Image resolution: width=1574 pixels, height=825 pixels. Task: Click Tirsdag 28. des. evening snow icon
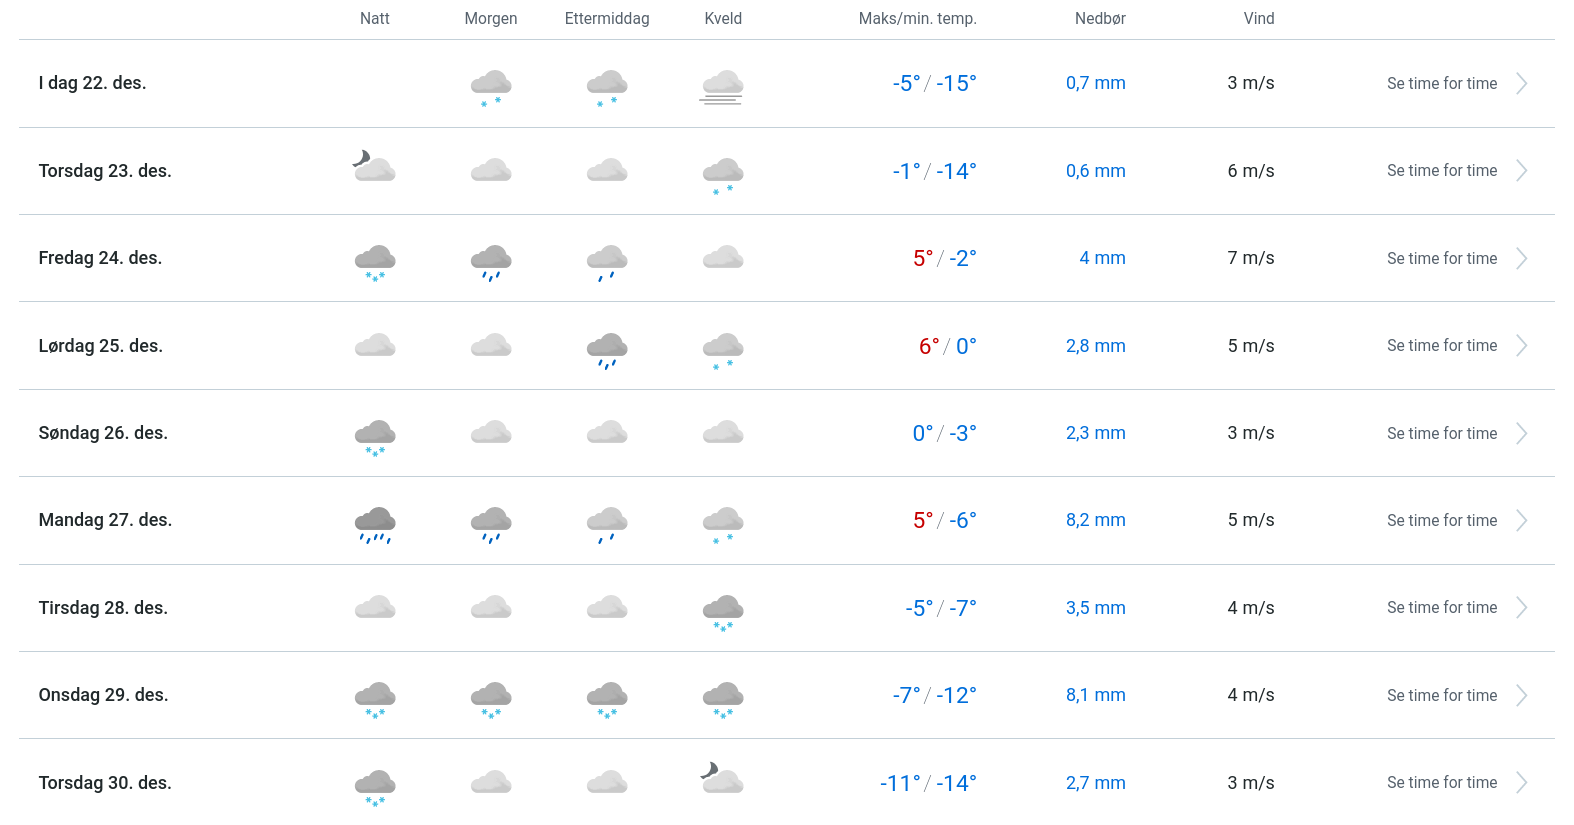(x=723, y=612)
